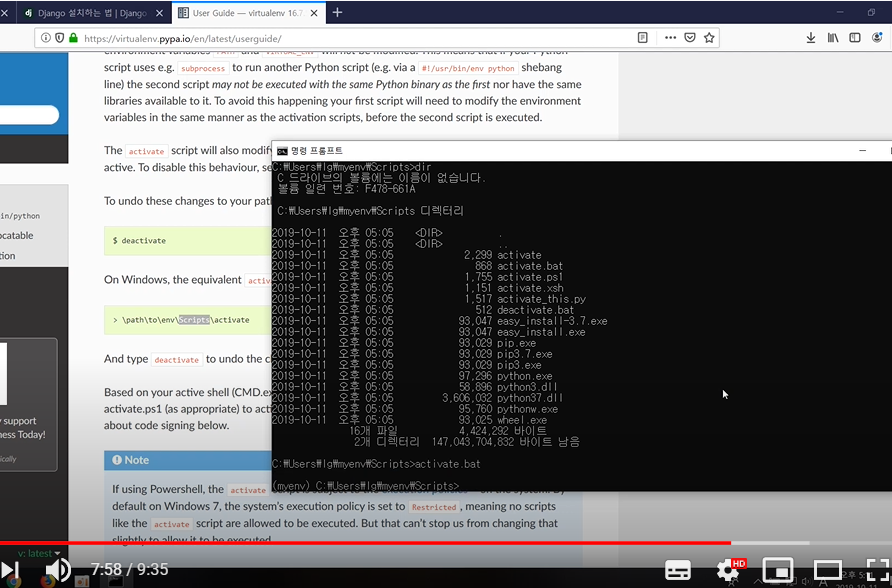Click 'wheel.exe' file entry
The image size is (892, 588).
click(x=522, y=420)
